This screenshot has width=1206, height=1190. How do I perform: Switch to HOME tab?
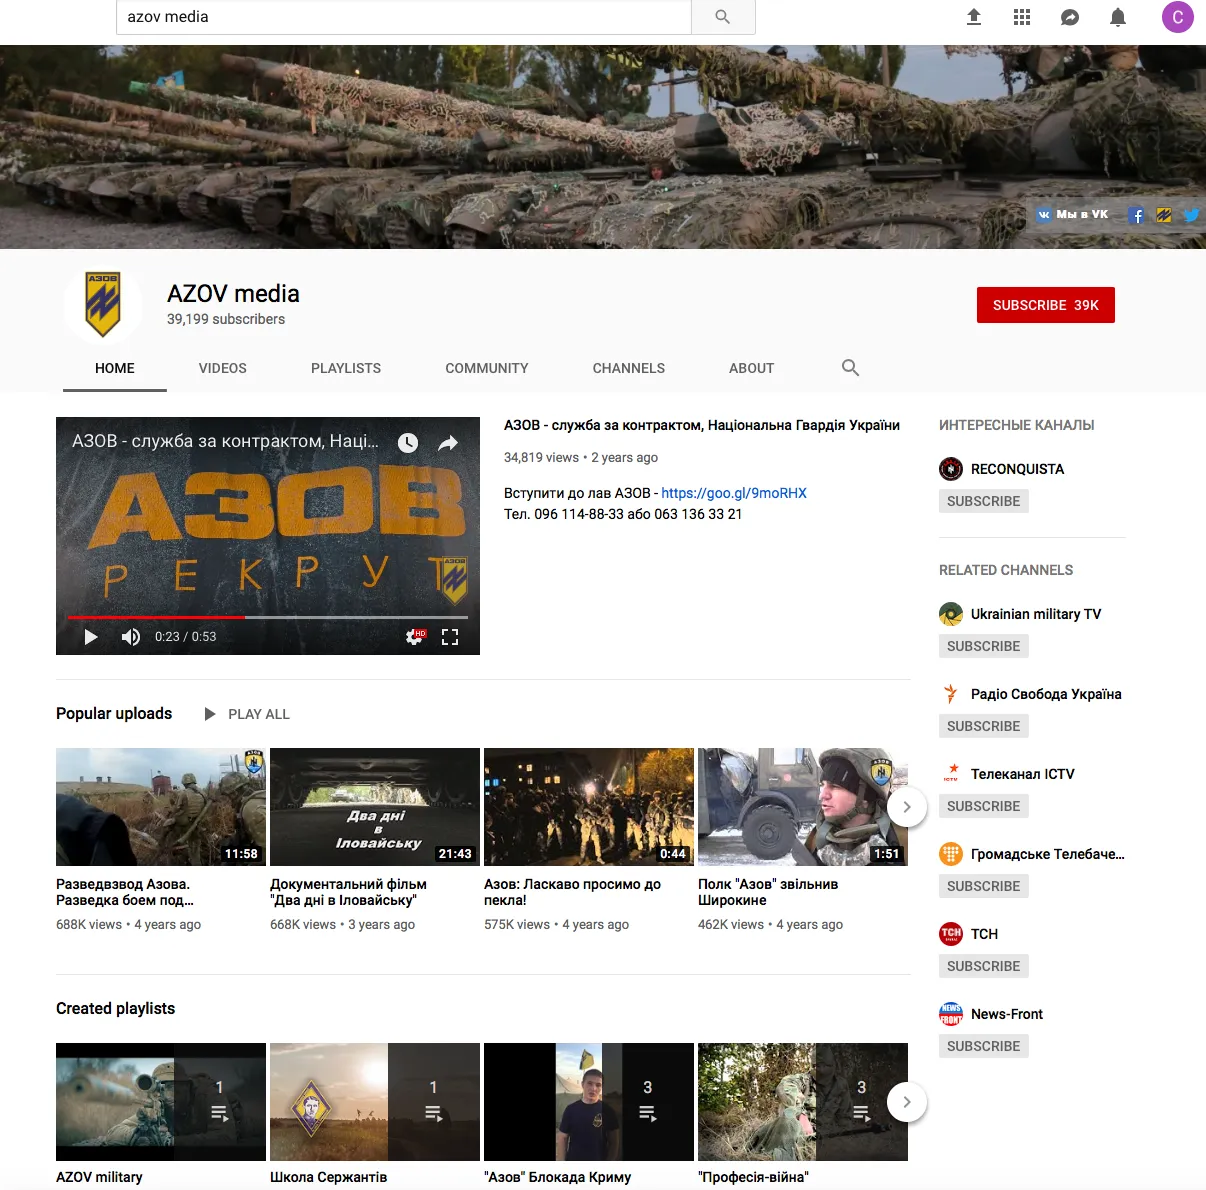[115, 368]
